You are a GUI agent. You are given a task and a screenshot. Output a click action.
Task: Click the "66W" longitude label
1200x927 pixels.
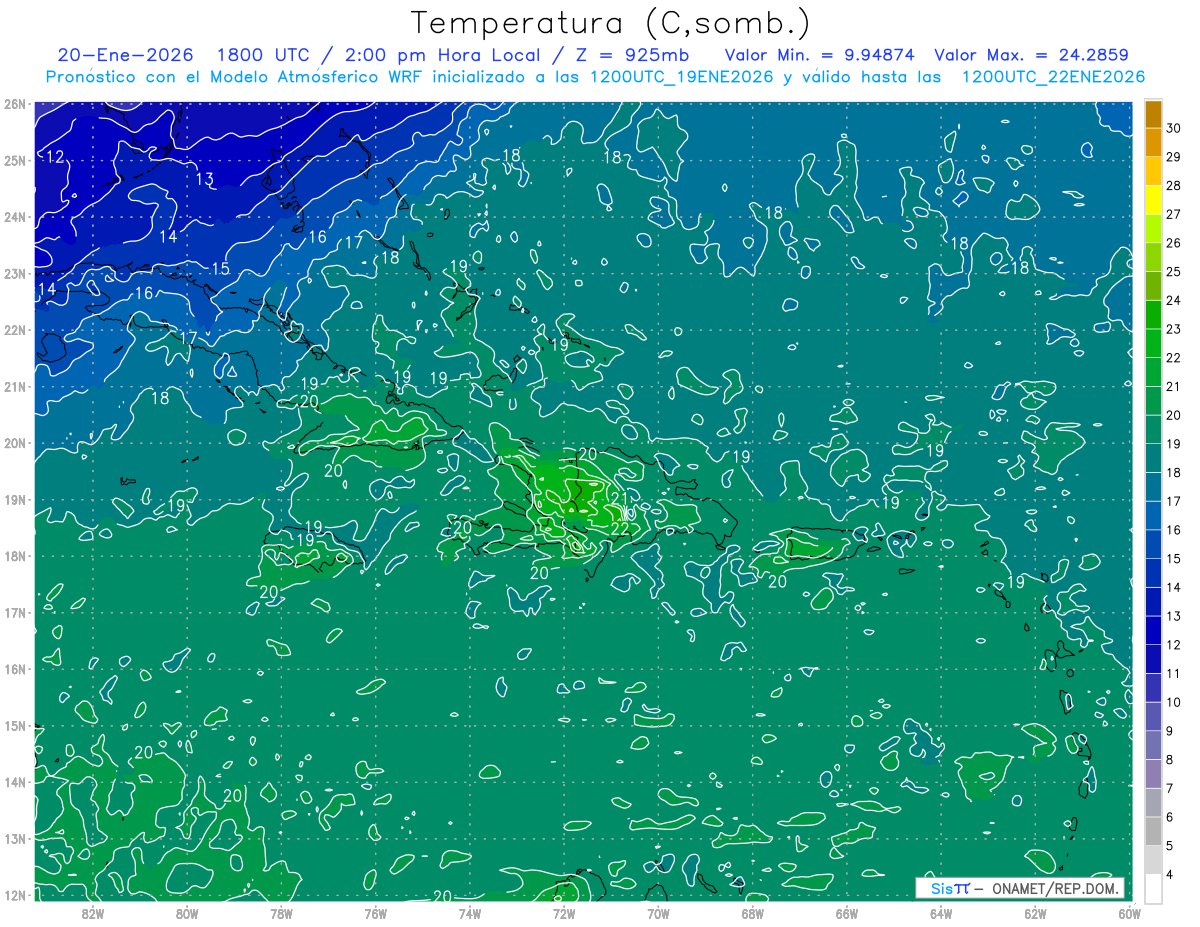pyautogui.click(x=846, y=914)
